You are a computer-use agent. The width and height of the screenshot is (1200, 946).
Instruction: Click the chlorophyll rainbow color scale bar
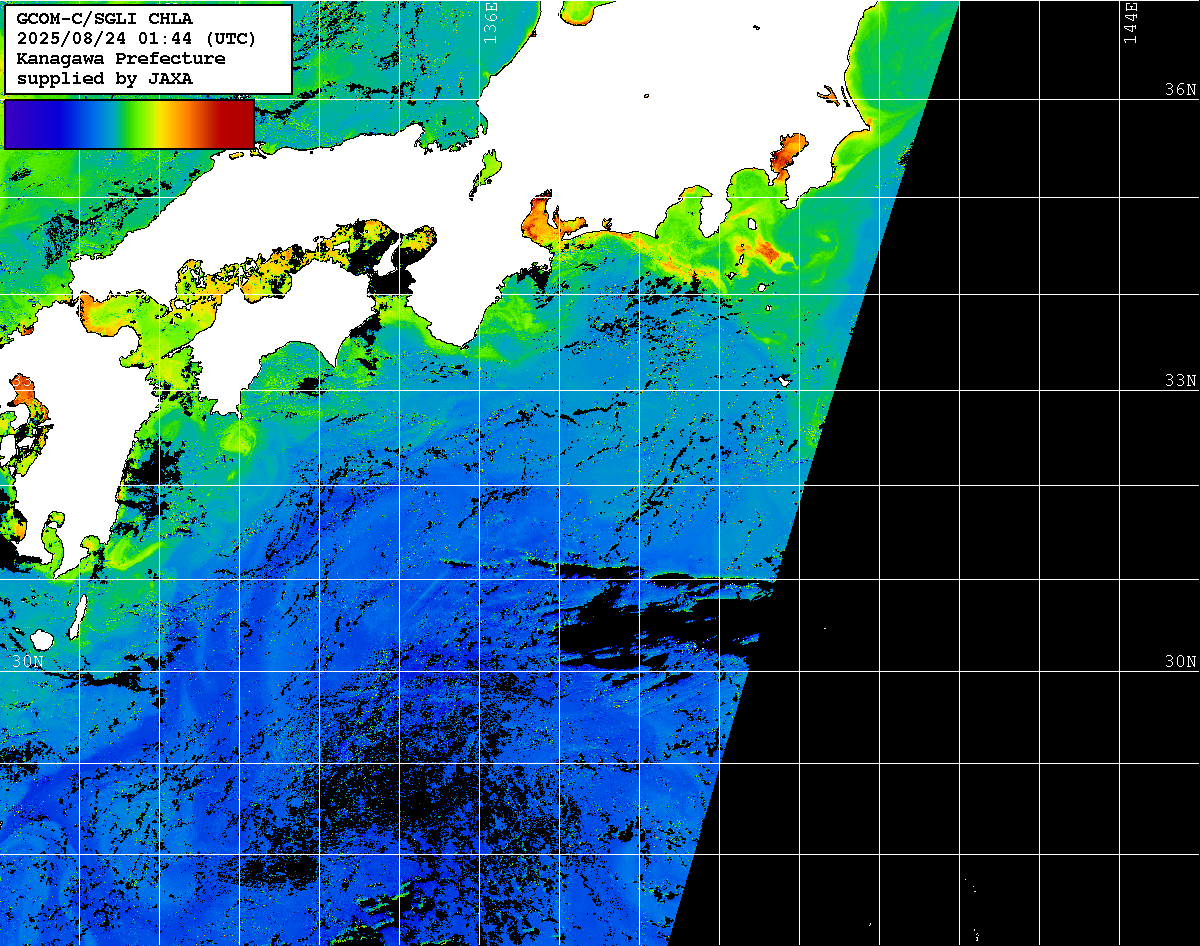129,124
